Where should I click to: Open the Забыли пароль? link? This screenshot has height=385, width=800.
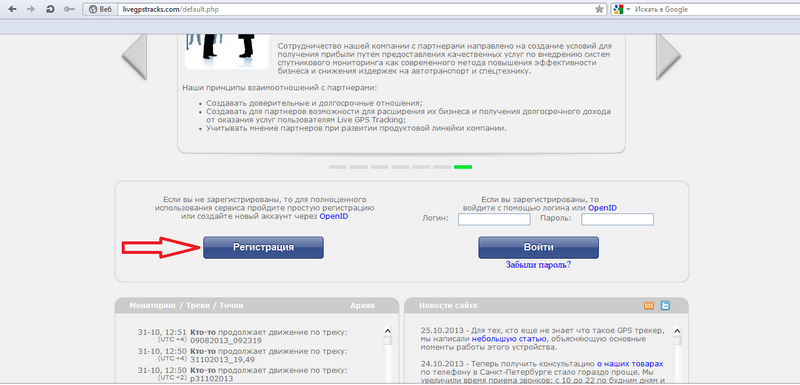[x=538, y=265]
